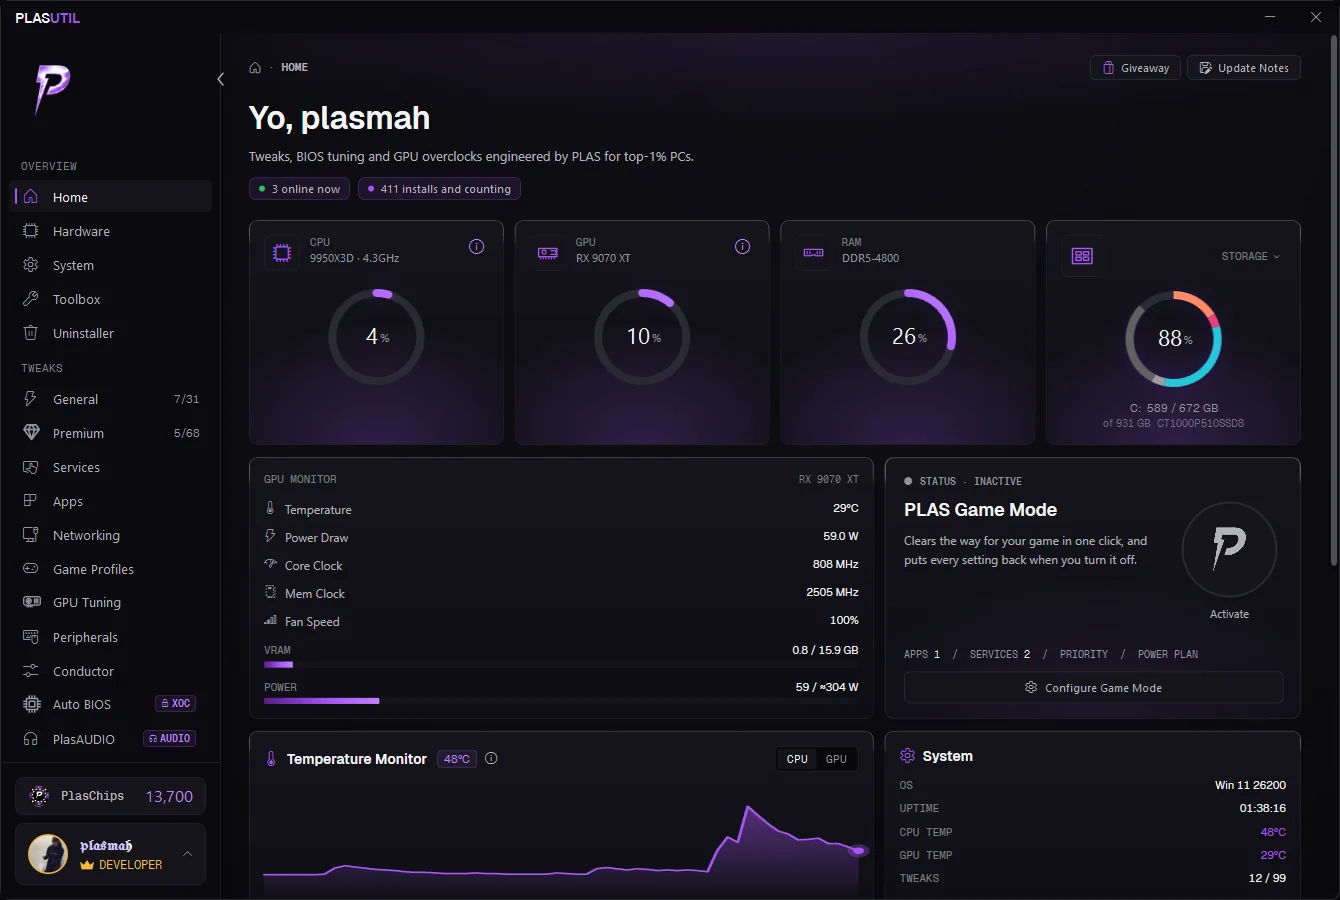
Task: Expand the plasmah user profile menu
Action: click(187, 854)
